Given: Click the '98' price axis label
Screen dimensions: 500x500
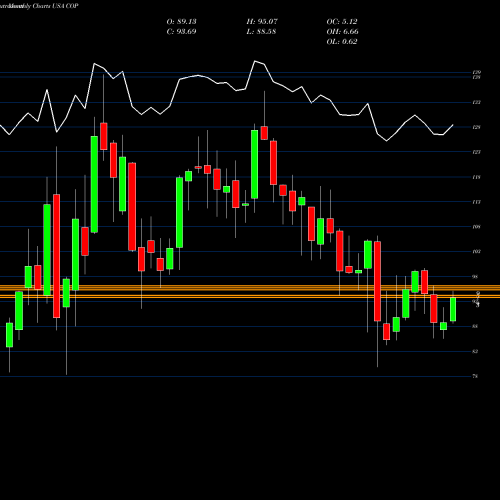Looking at the screenshot, I should click(x=476, y=277).
